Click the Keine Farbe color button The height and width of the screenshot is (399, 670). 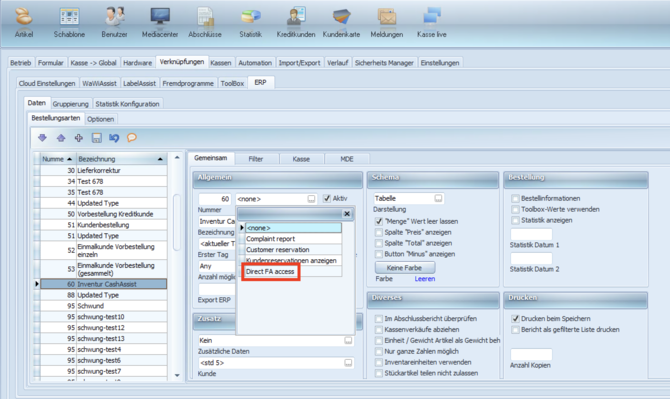(405, 268)
